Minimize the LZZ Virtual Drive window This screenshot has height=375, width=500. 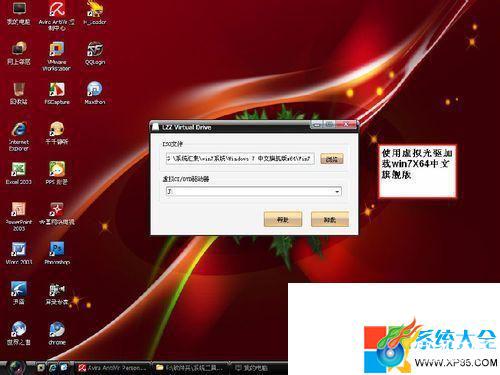[x=317, y=124]
